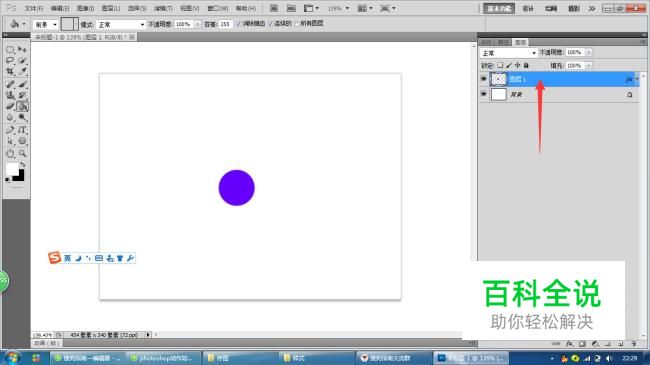This screenshot has width=650, height=365.
Task: Select the Path Selection tool
Action: [10, 141]
